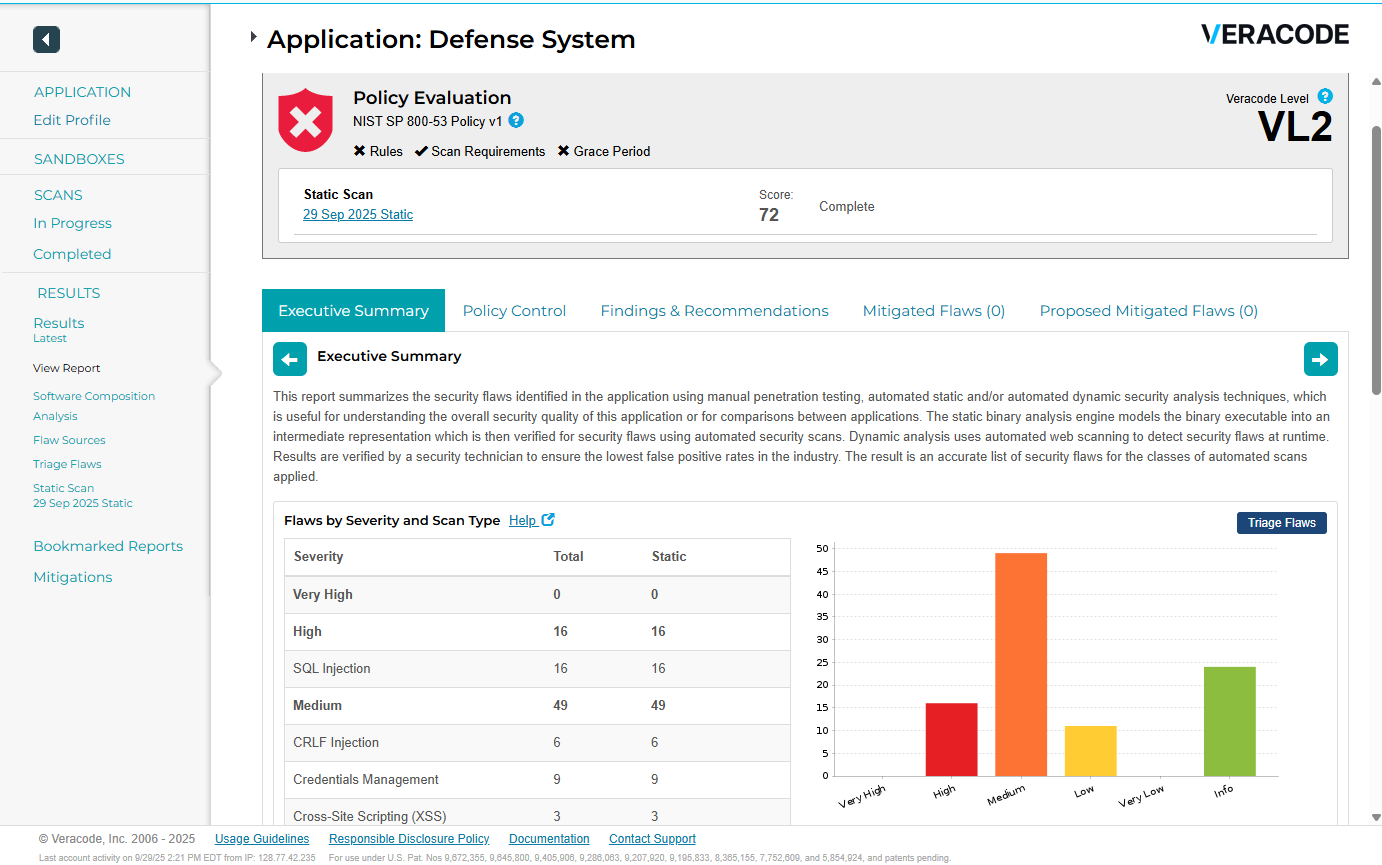Open Contact Support footer link
Screen dimensions: 1382x865
[652, 839]
